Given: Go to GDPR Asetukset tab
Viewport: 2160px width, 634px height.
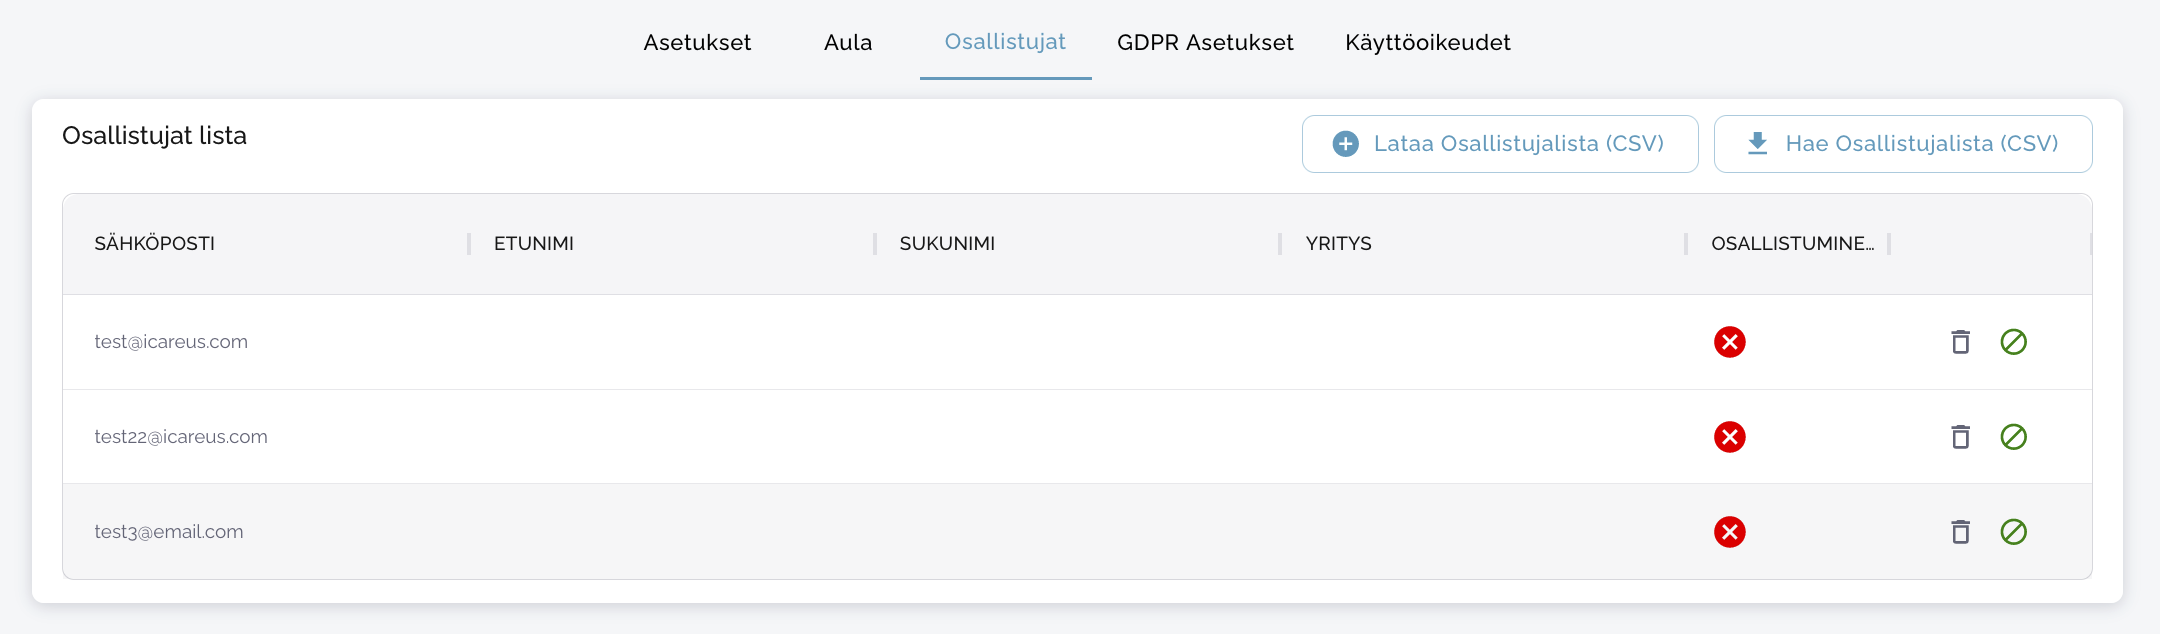Looking at the screenshot, I should pyautogui.click(x=1205, y=42).
